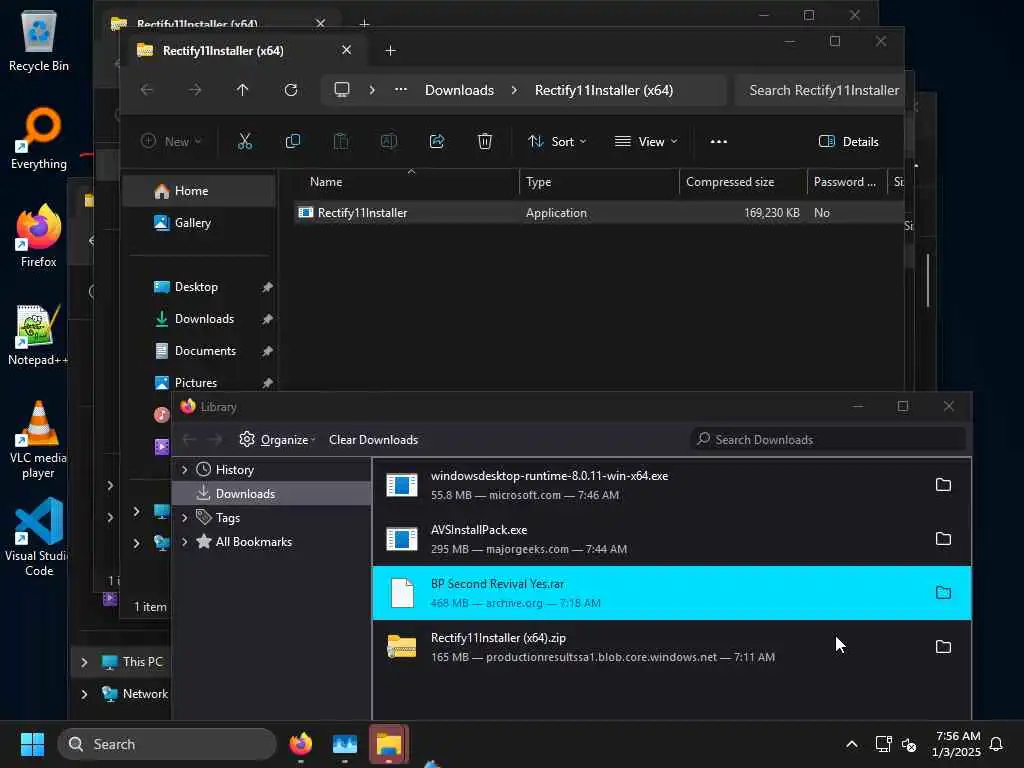
Task: Open containing folder for BP Second Revival Yes.rar
Action: tap(943, 592)
